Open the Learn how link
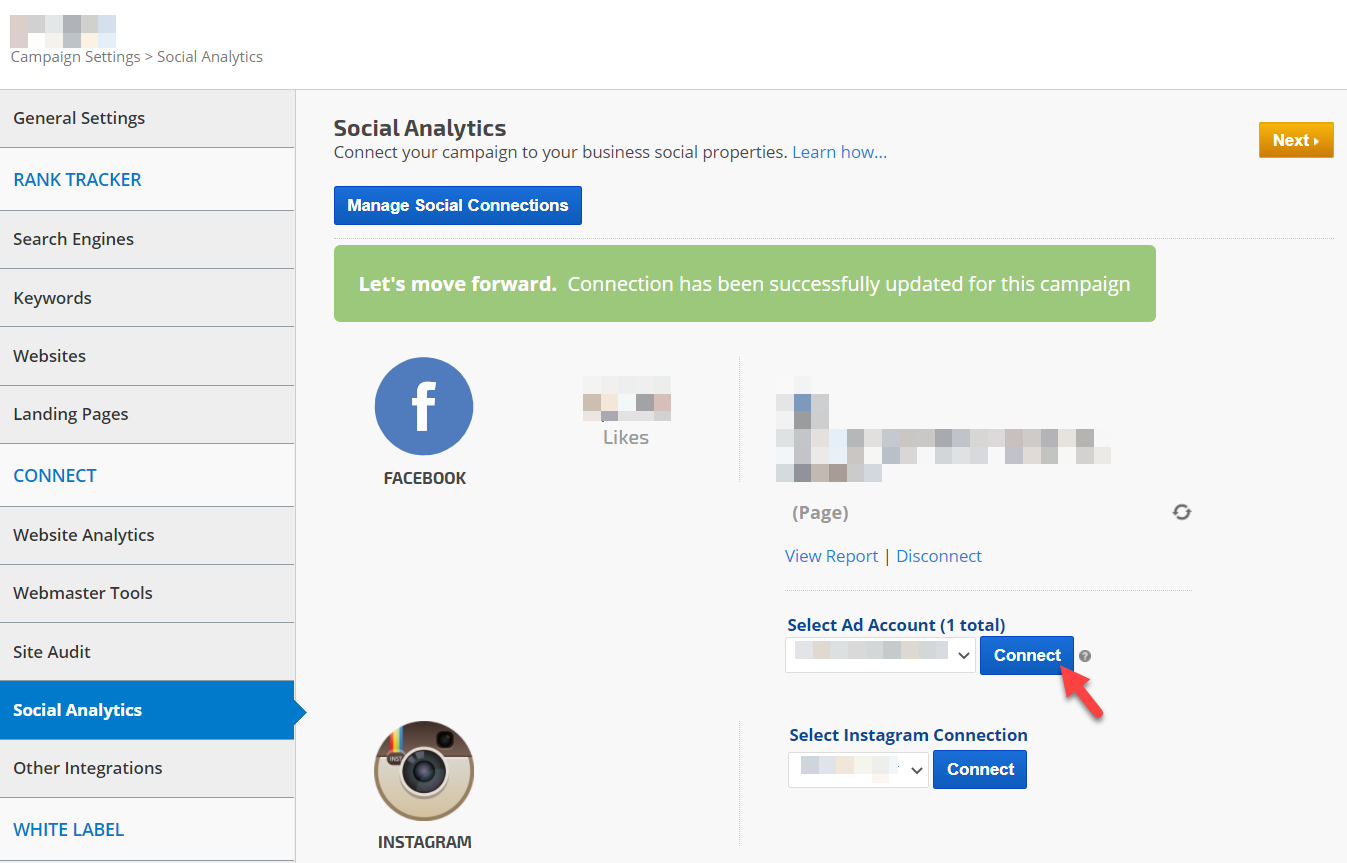The width and height of the screenshot is (1347, 863). (839, 152)
